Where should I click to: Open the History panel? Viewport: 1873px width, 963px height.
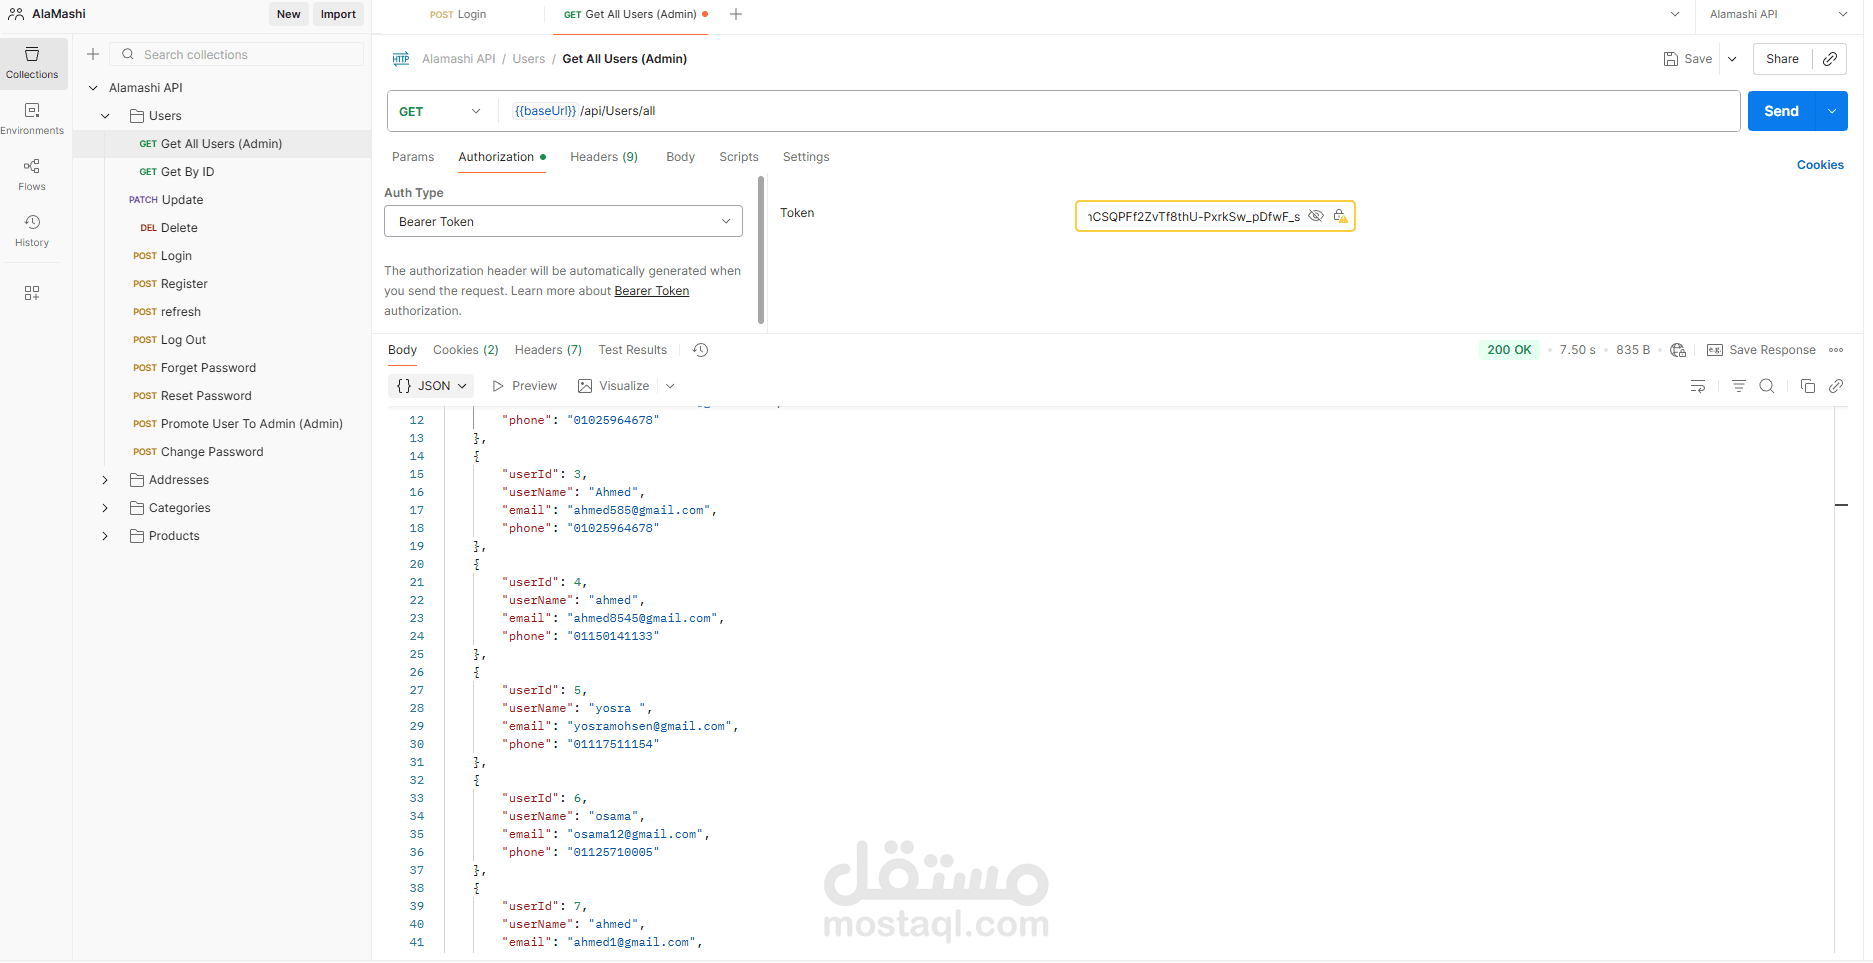tap(32, 230)
